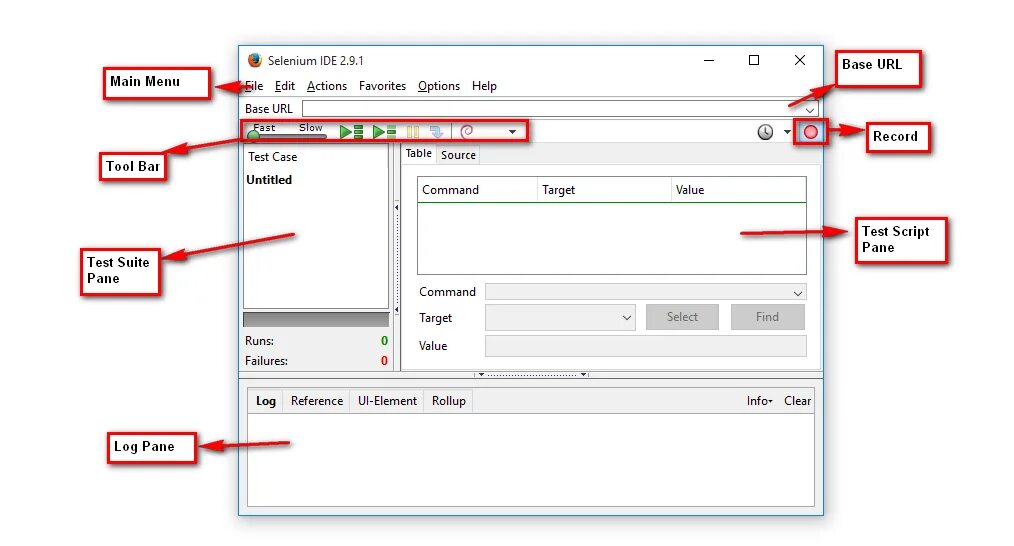The width and height of the screenshot is (1014, 546).
Task: Open the Options menu
Action: tap(438, 86)
